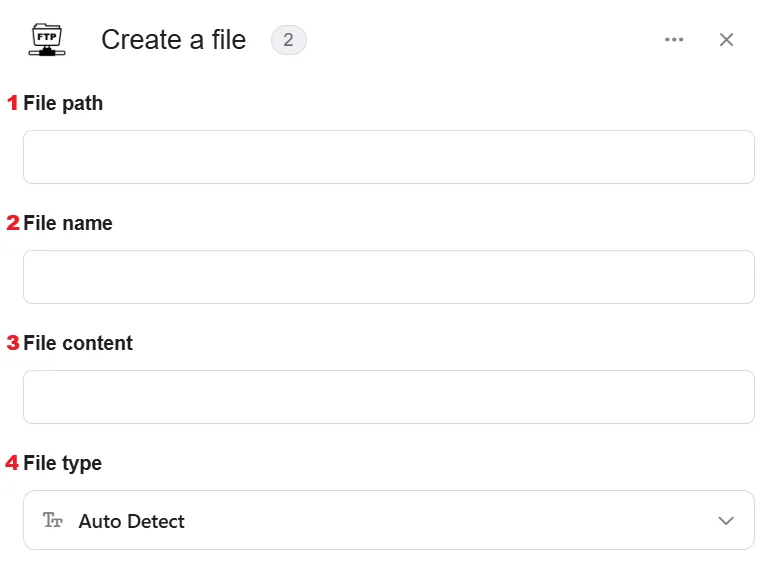Open the Auto Detect dropdown

[x=389, y=520]
